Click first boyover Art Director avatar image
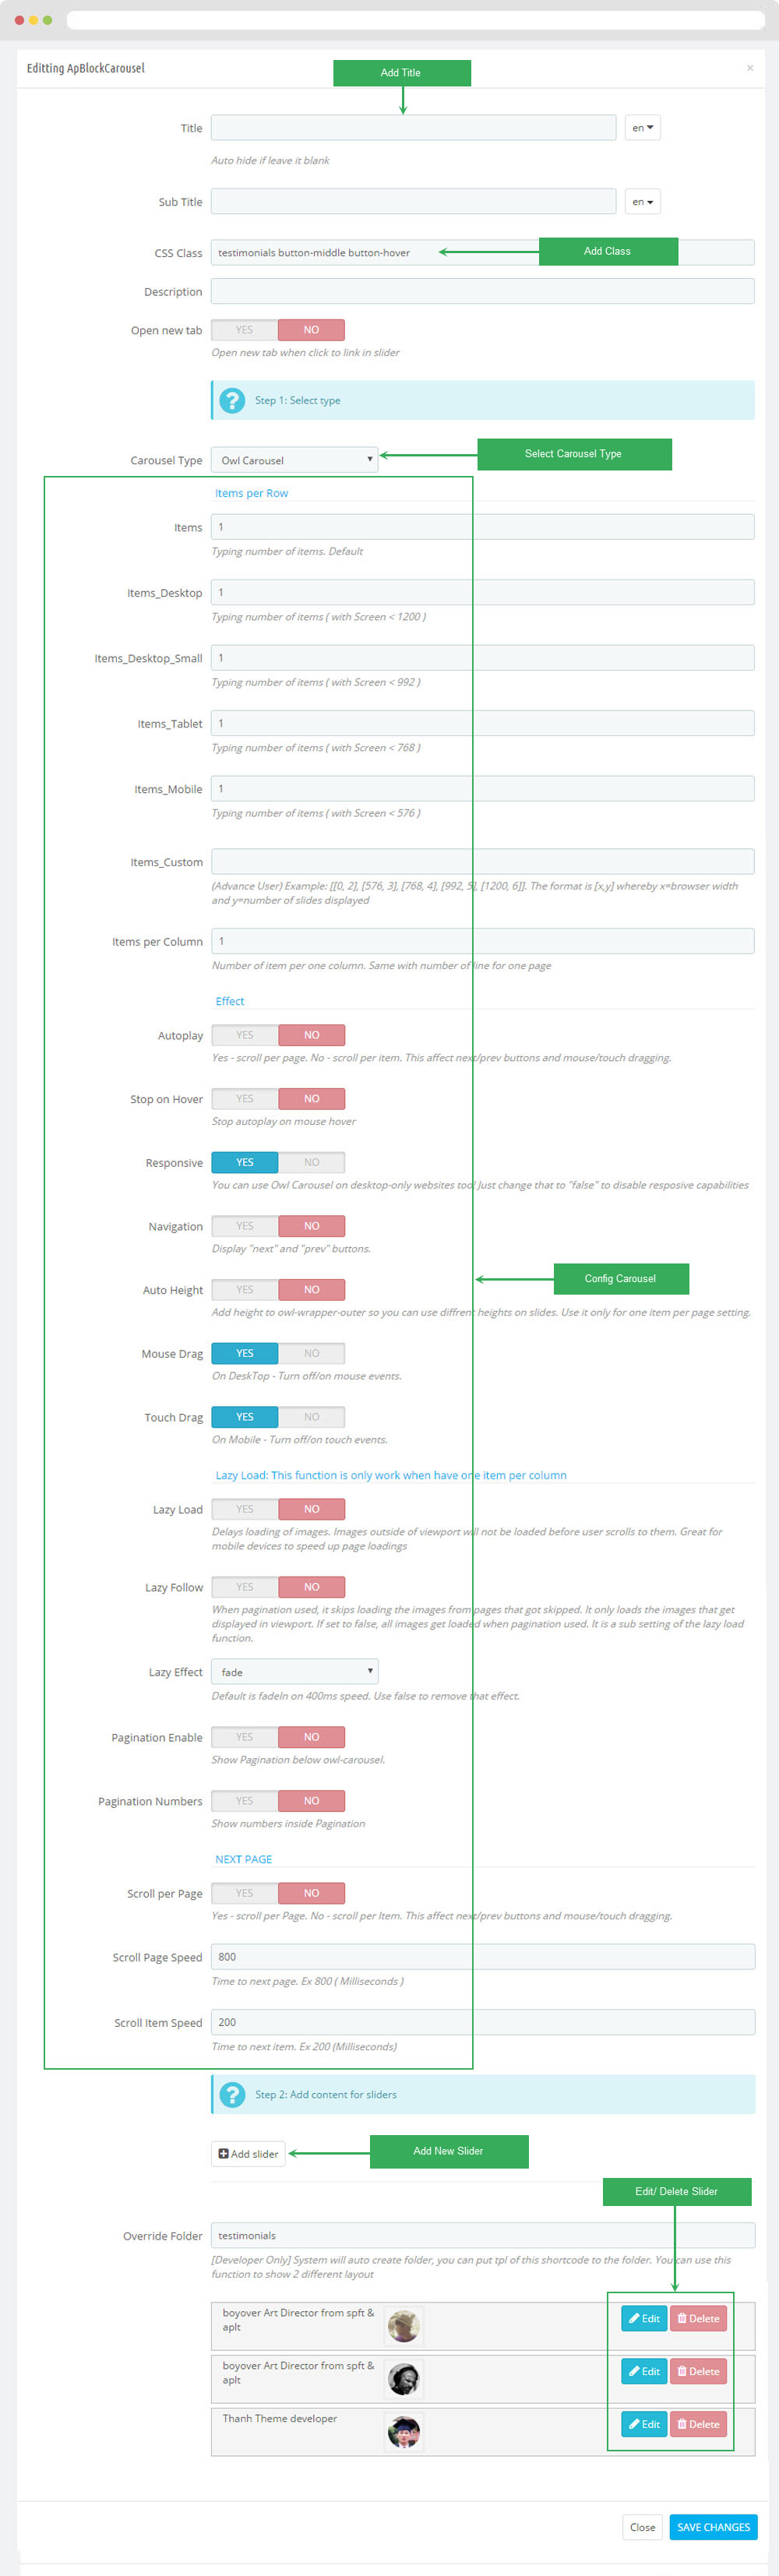The image size is (779, 2576). pos(404,2326)
